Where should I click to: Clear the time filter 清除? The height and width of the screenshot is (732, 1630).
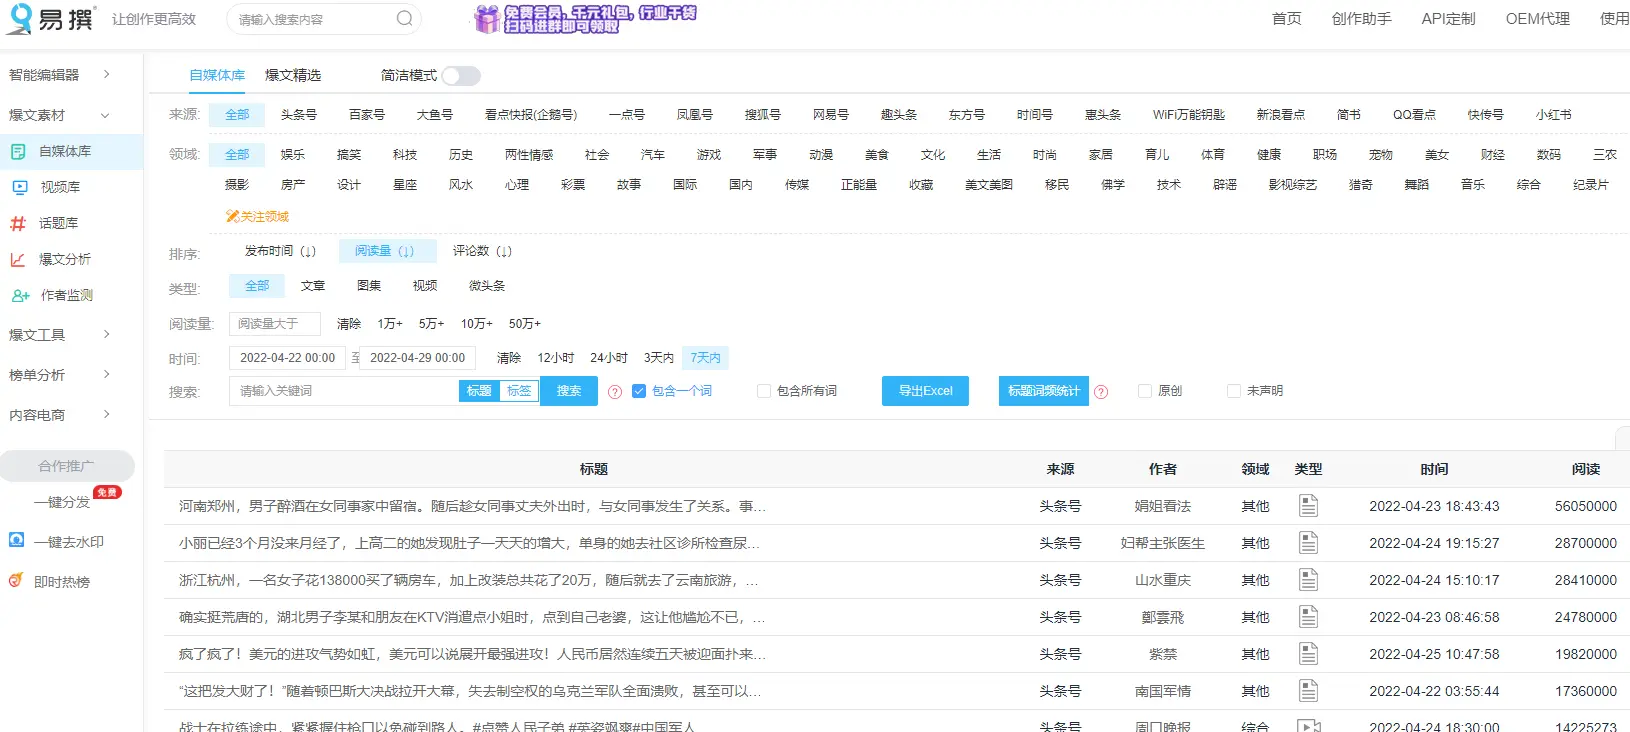click(509, 358)
